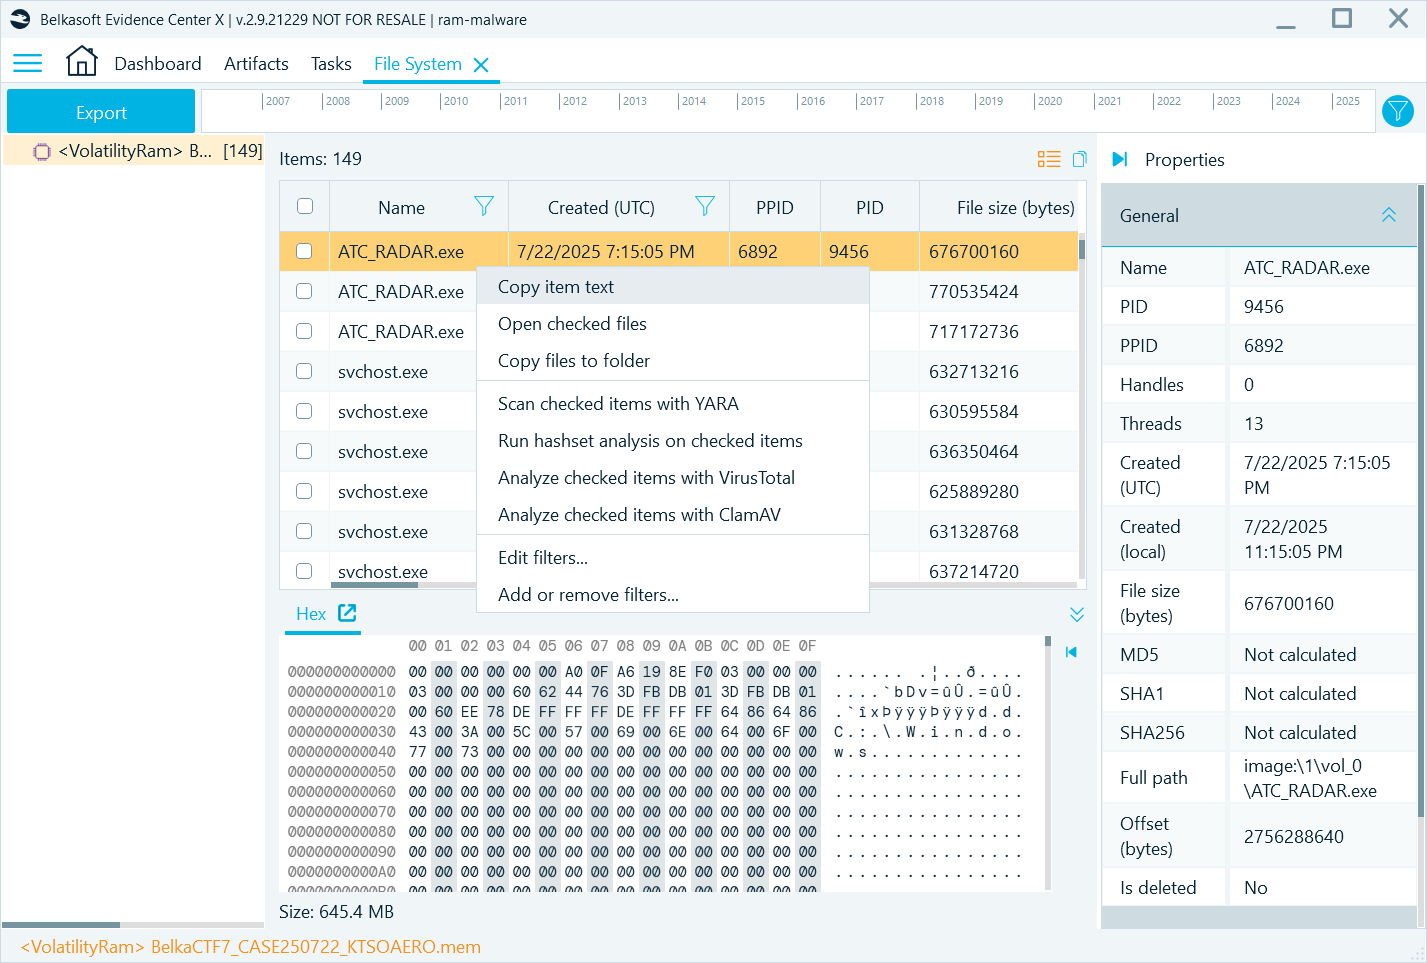Open the Hex view in a separate window
The height and width of the screenshot is (963, 1427).
point(345,613)
